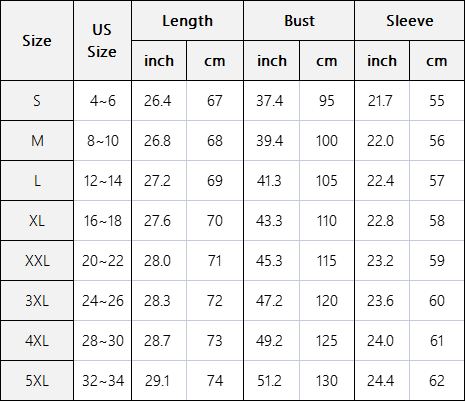Click the 28~30 US size cell

click(x=102, y=341)
